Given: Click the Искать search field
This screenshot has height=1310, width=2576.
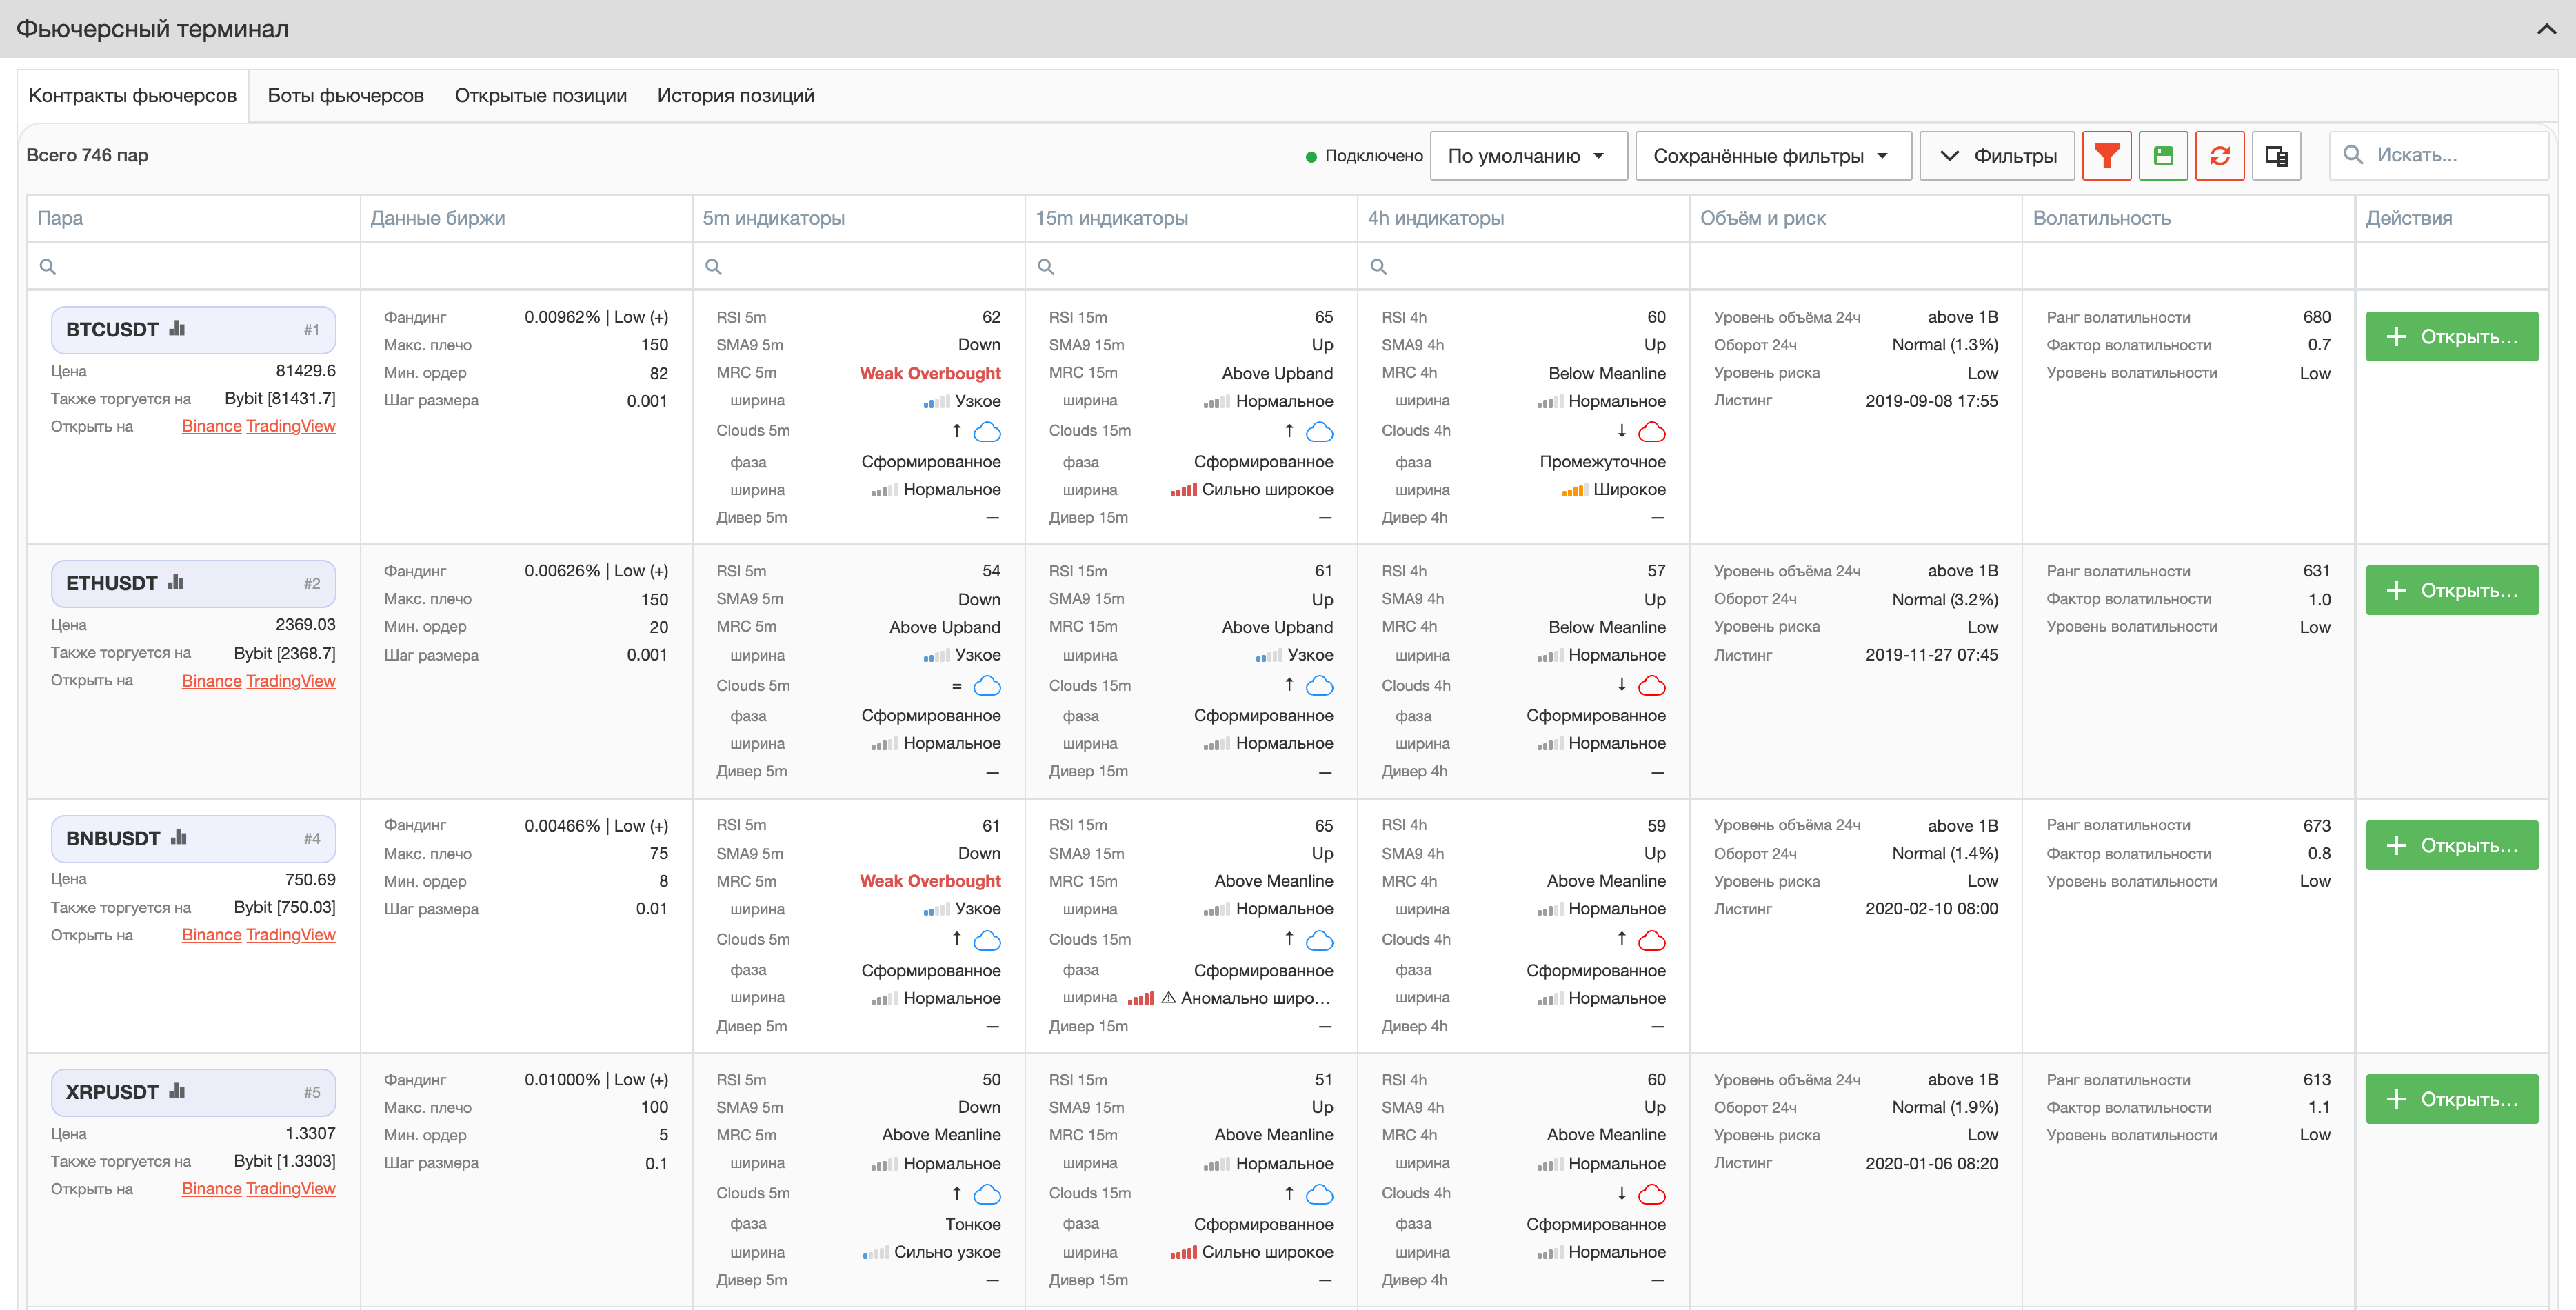Looking at the screenshot, I should tap(2438, 156).
